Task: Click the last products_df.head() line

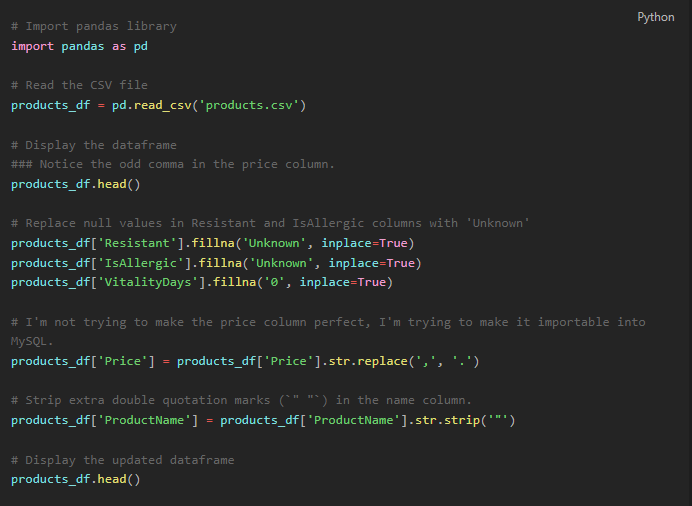Action: point(76,479)
